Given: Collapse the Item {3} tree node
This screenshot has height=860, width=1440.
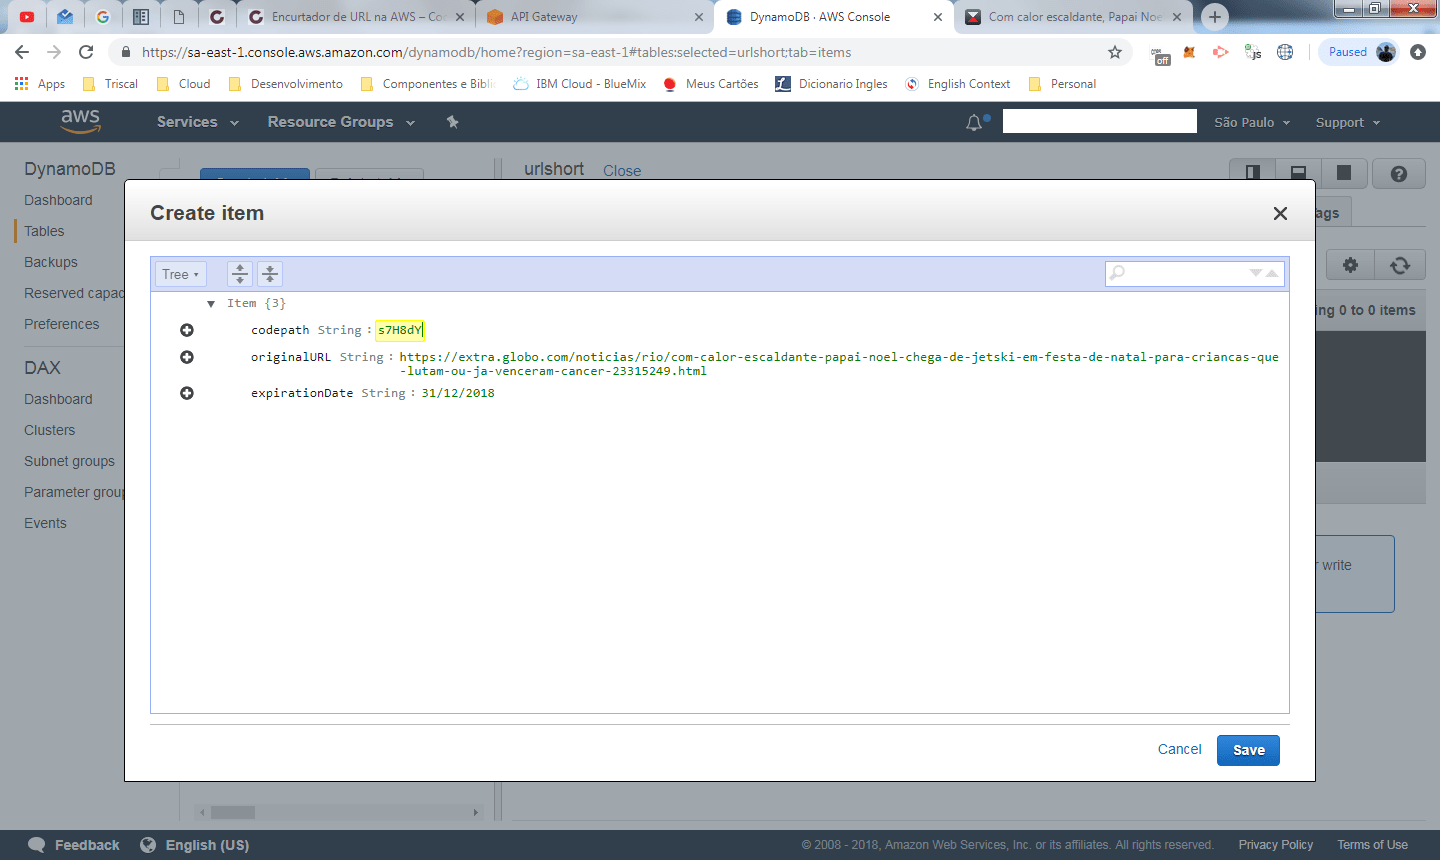Looking at the screenshot, I should 211,304.
